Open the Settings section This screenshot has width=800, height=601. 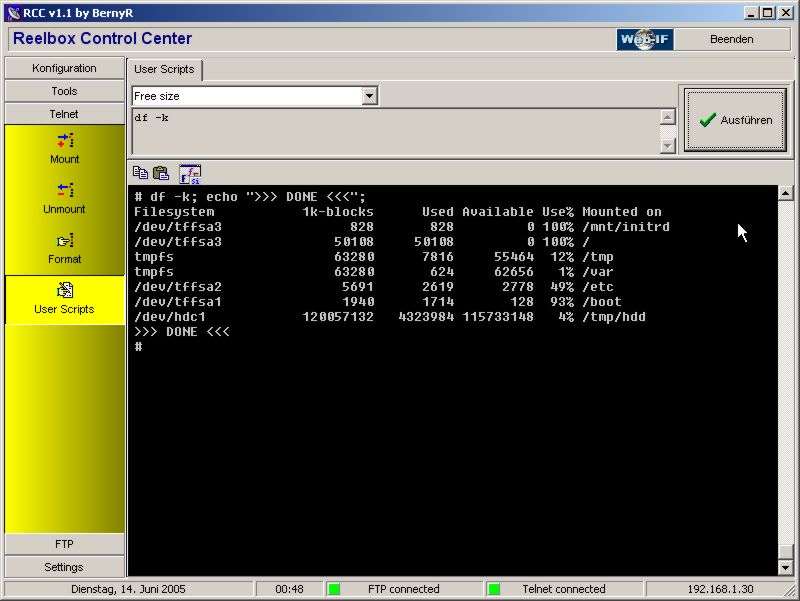64,567
